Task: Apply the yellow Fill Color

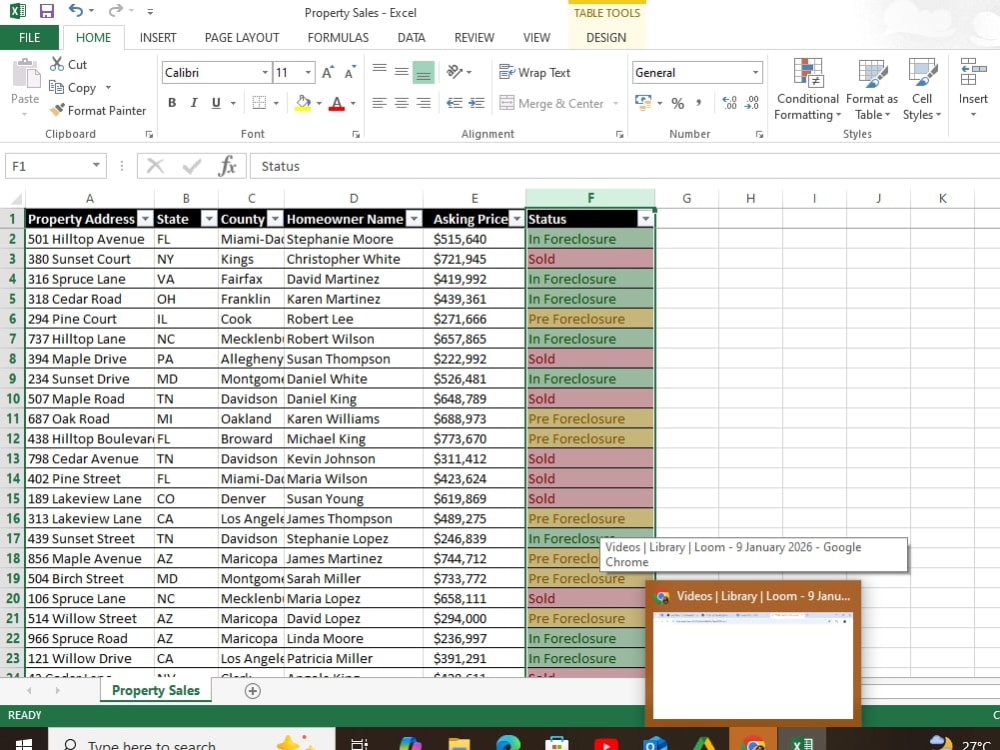Action: 303,103
